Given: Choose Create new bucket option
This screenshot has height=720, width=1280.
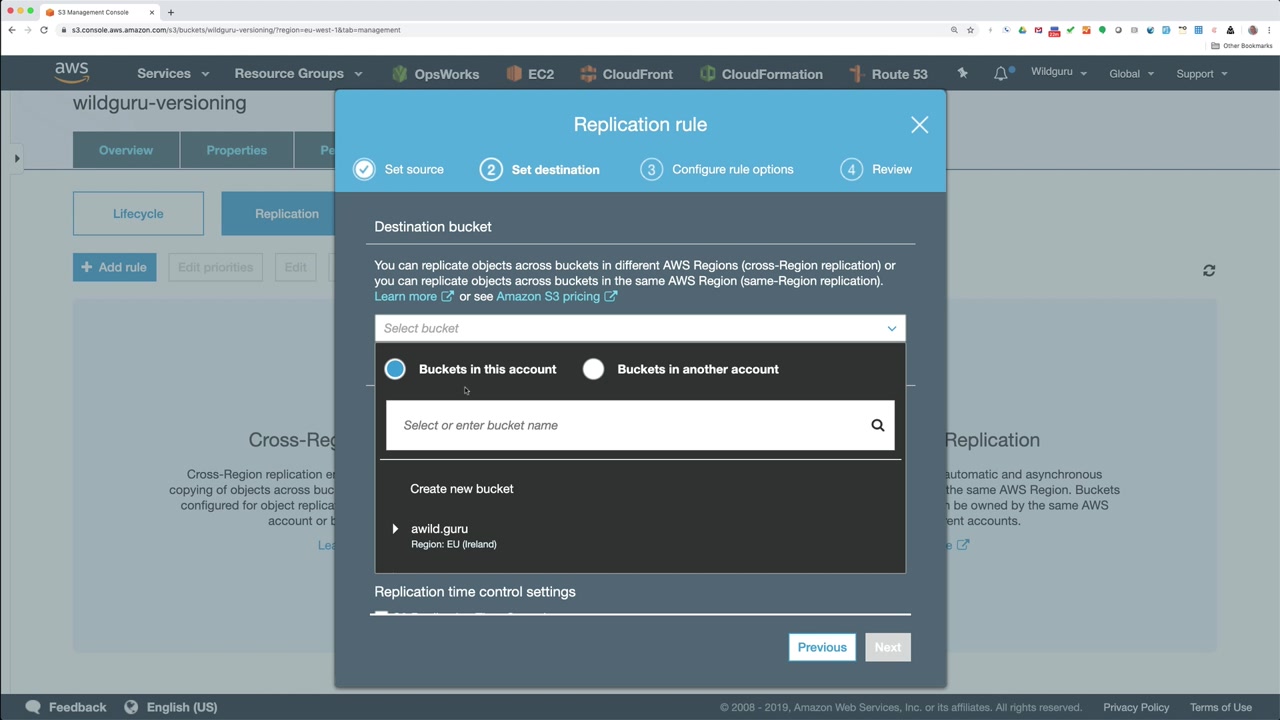Looking at the screenshot, I should point(462,489).
